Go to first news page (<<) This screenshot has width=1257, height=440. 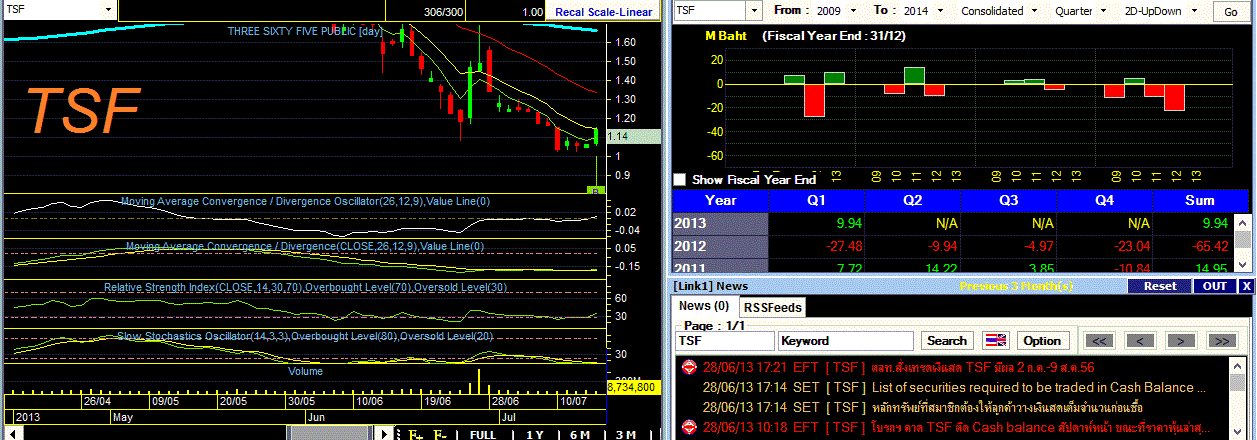tap(1101, 341)
